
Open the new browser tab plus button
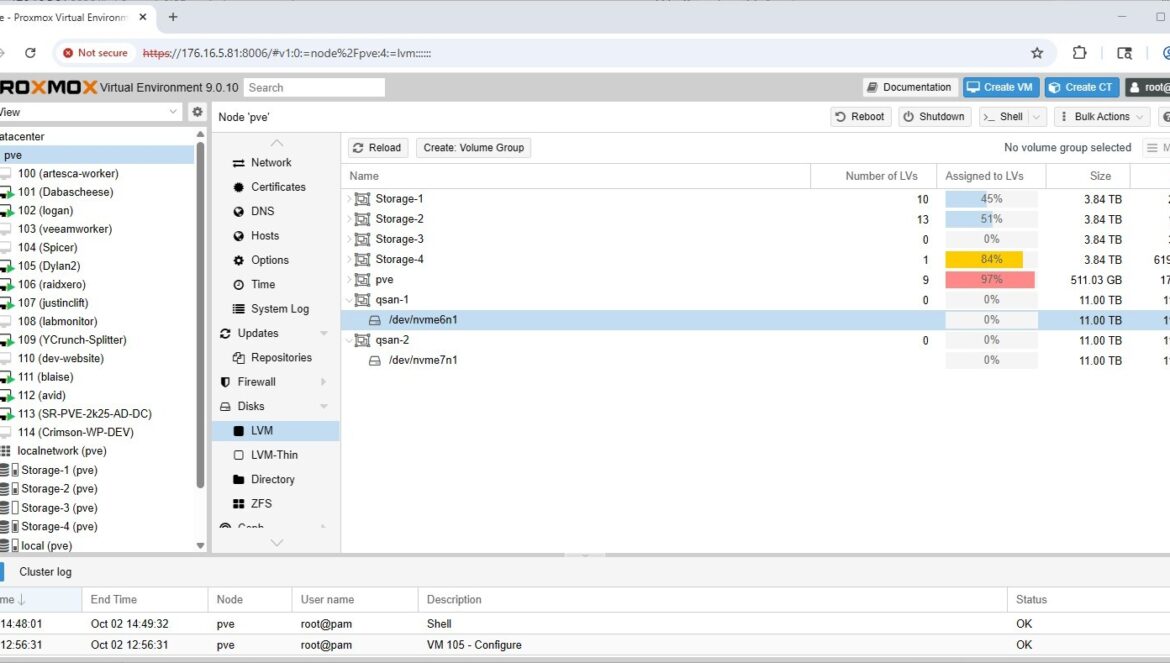[x=173, y=17]
